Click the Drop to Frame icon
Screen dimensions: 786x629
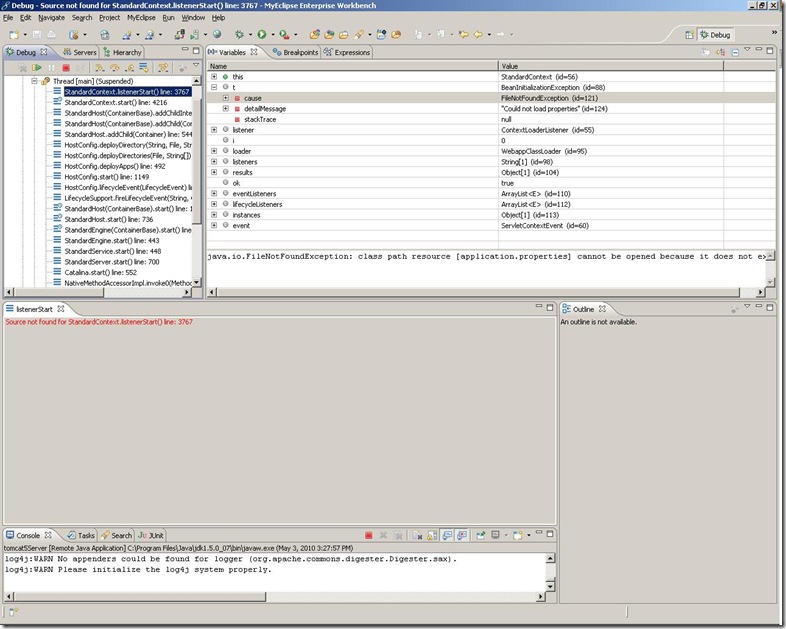coord(144,68)
